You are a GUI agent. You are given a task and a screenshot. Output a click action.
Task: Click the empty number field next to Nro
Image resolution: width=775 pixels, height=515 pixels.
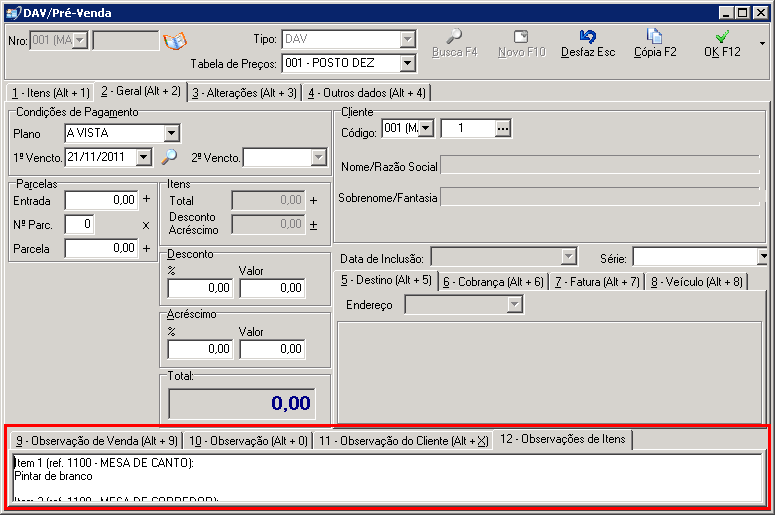click(x=126, y=41)
